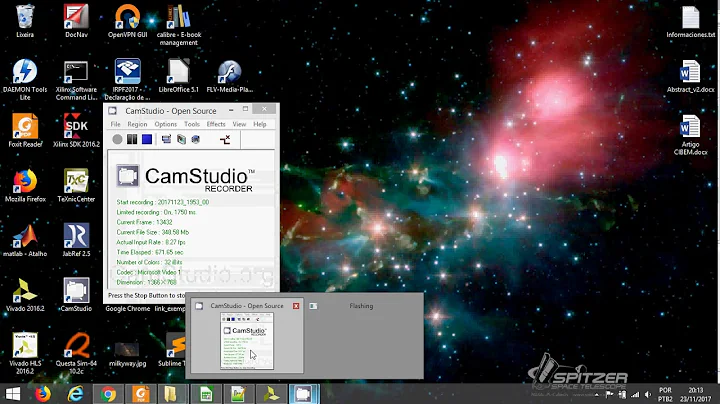Select the informaciones.txt desktop file
Screen dimensions: 720x404
(x=690, y=22)
